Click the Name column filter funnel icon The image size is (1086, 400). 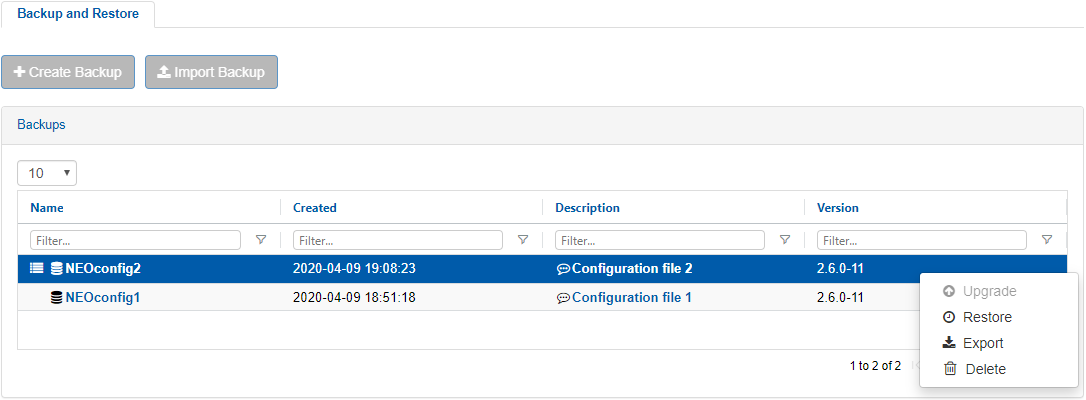[x=261, y=240]
